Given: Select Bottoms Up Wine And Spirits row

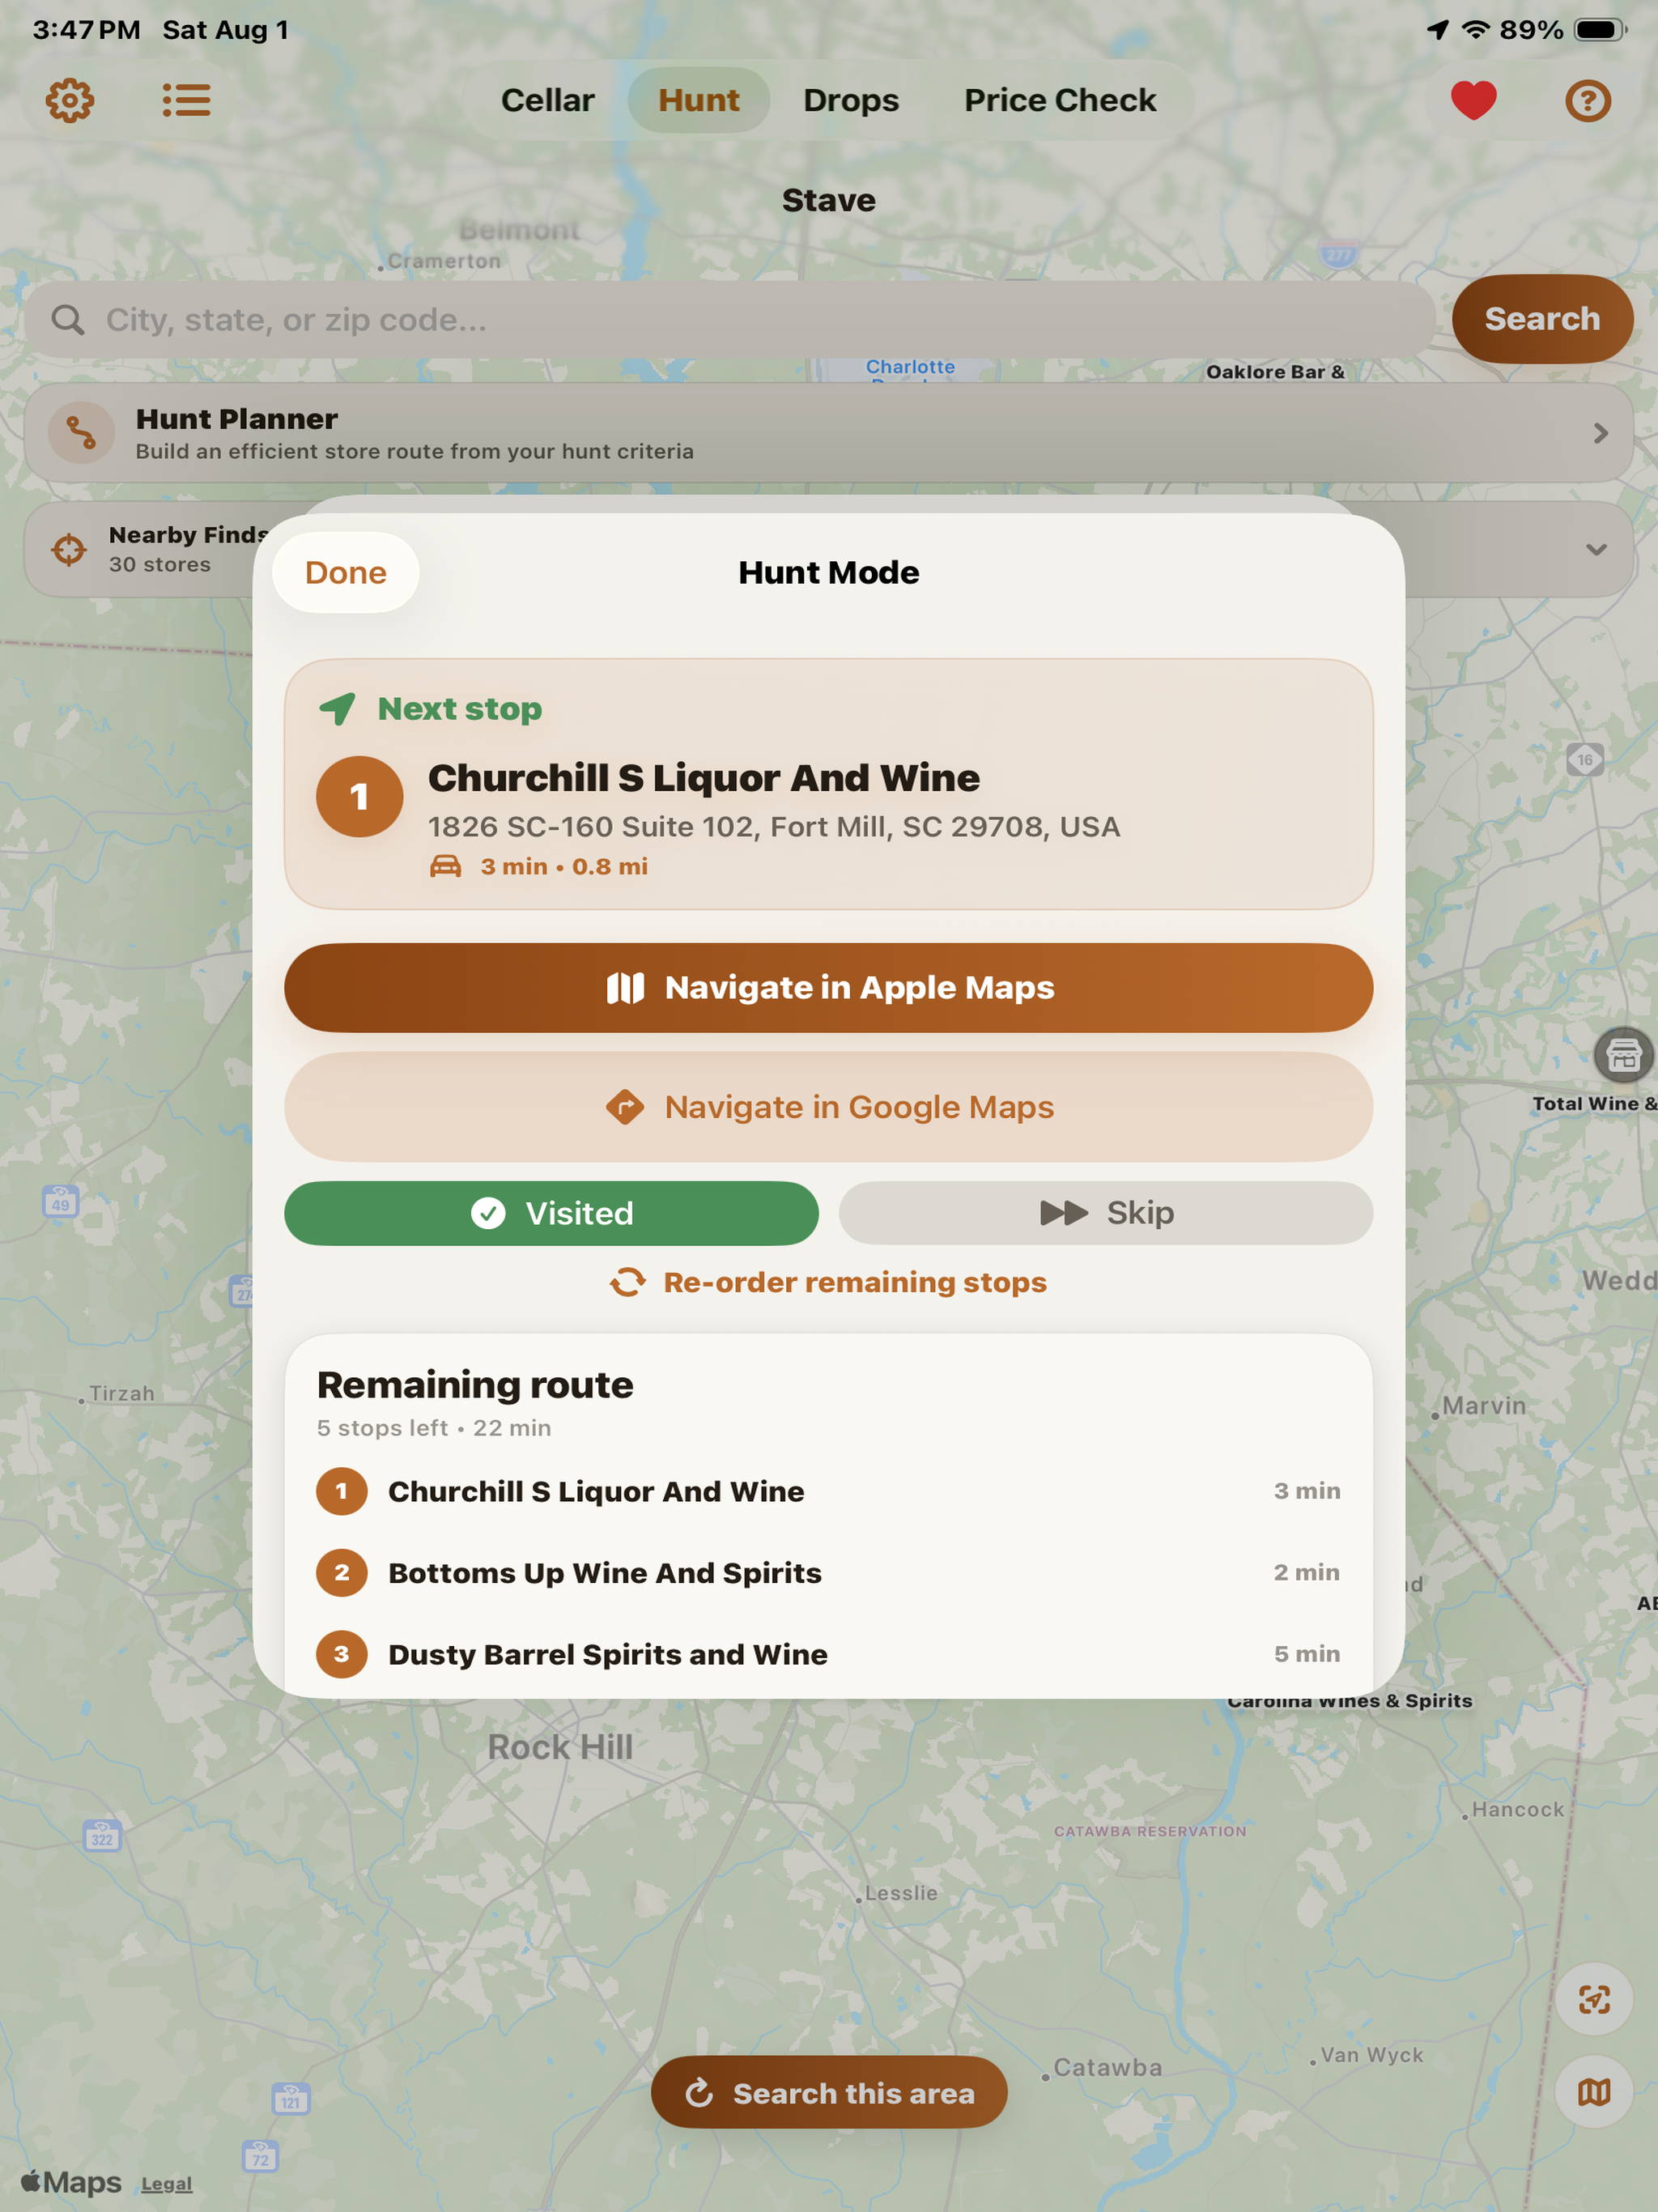Looking at the screenshot, I should (x=828, y=1572).
